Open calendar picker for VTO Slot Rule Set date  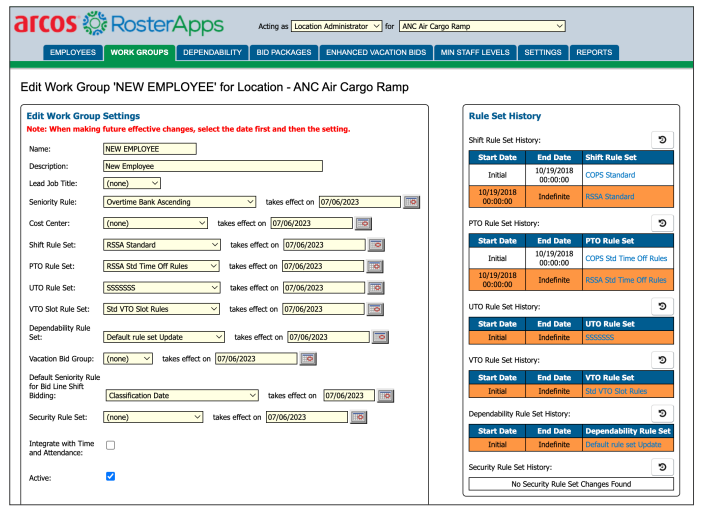pos(375,309)
